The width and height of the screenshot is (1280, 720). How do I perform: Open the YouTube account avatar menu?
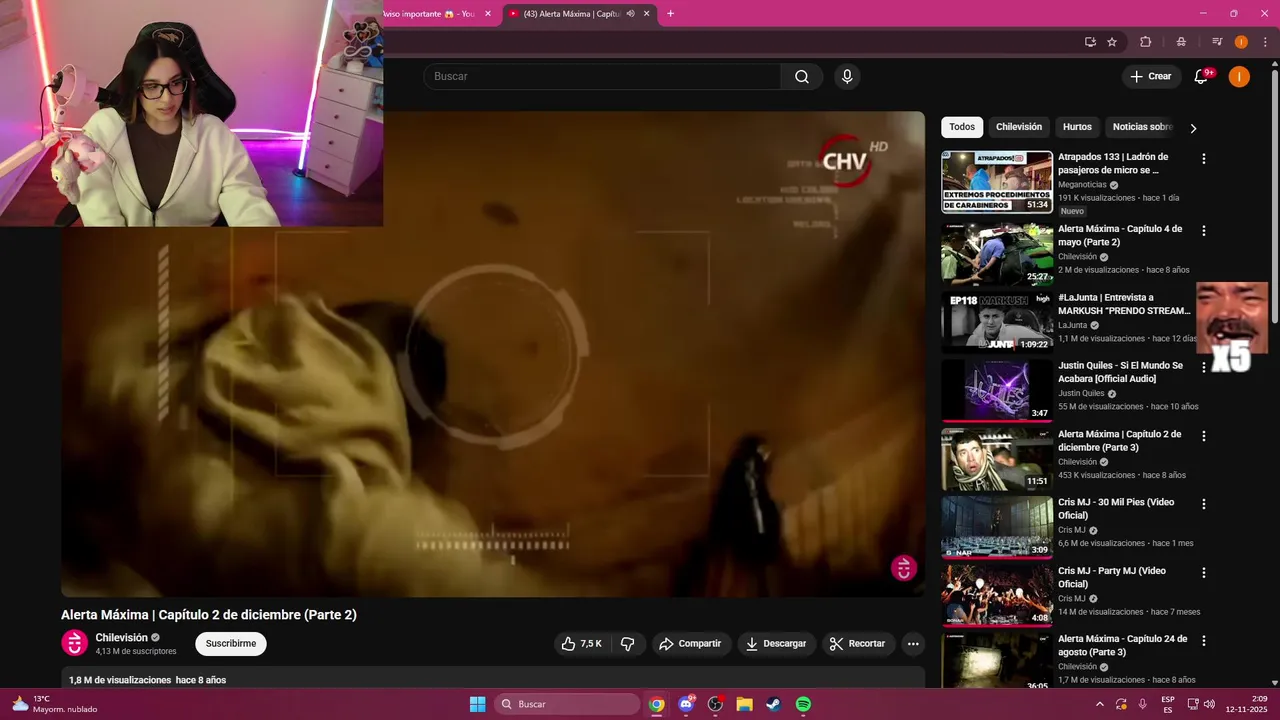(x=1239, y=77)
